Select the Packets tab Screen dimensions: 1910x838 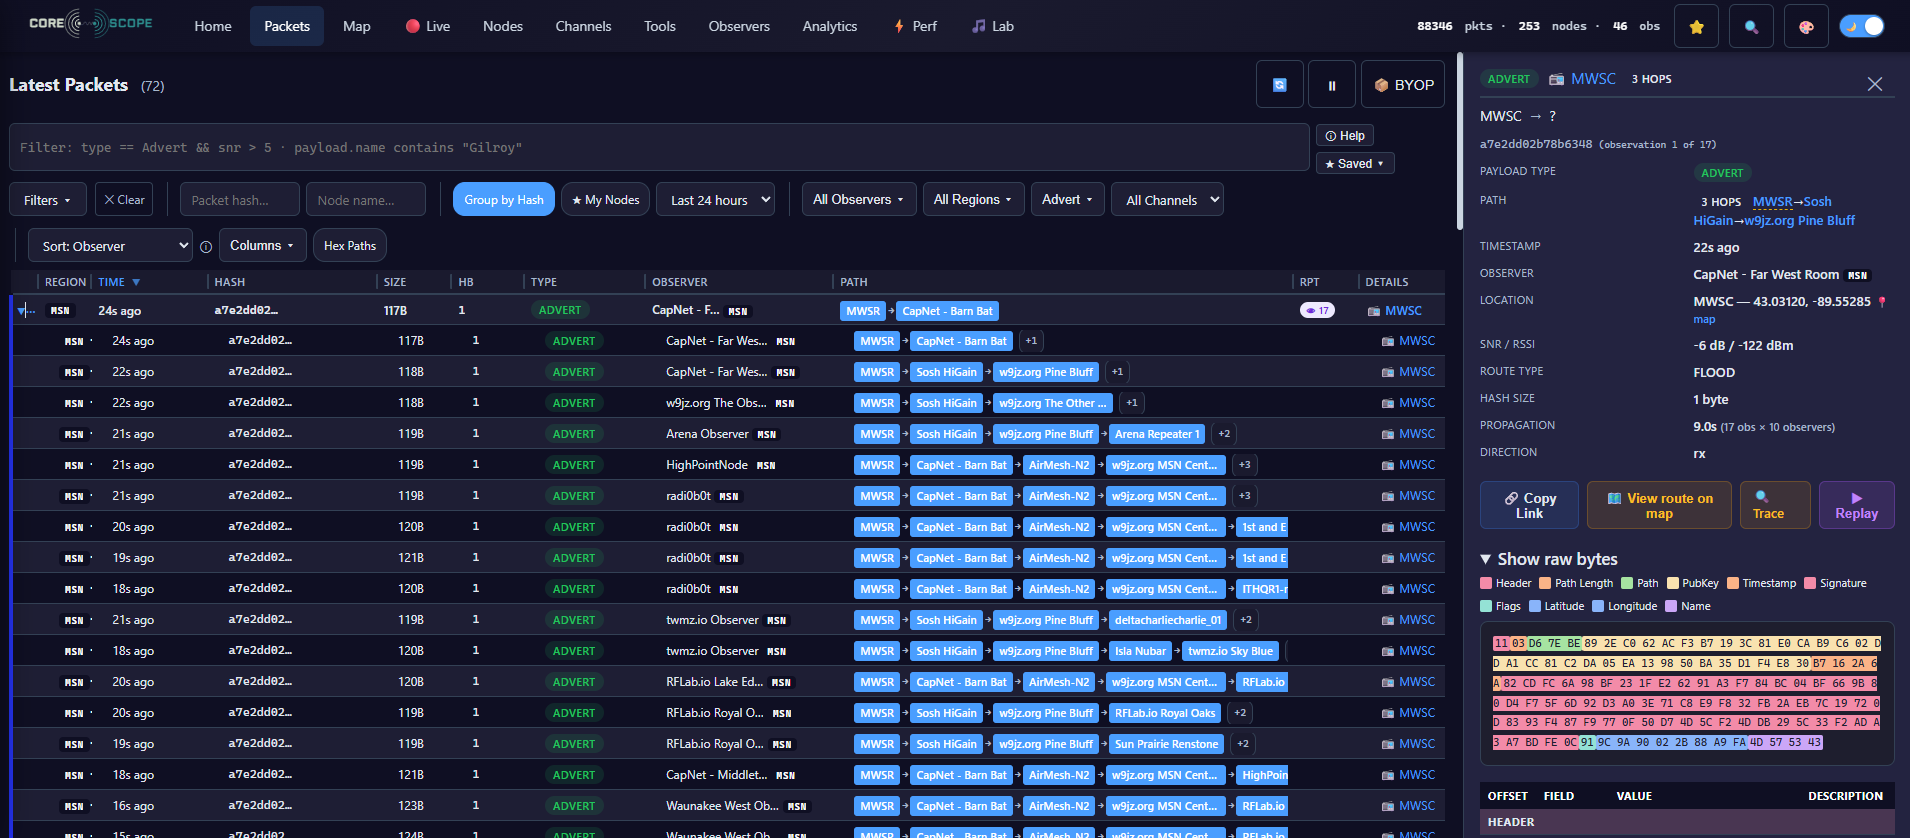[287, 26]
